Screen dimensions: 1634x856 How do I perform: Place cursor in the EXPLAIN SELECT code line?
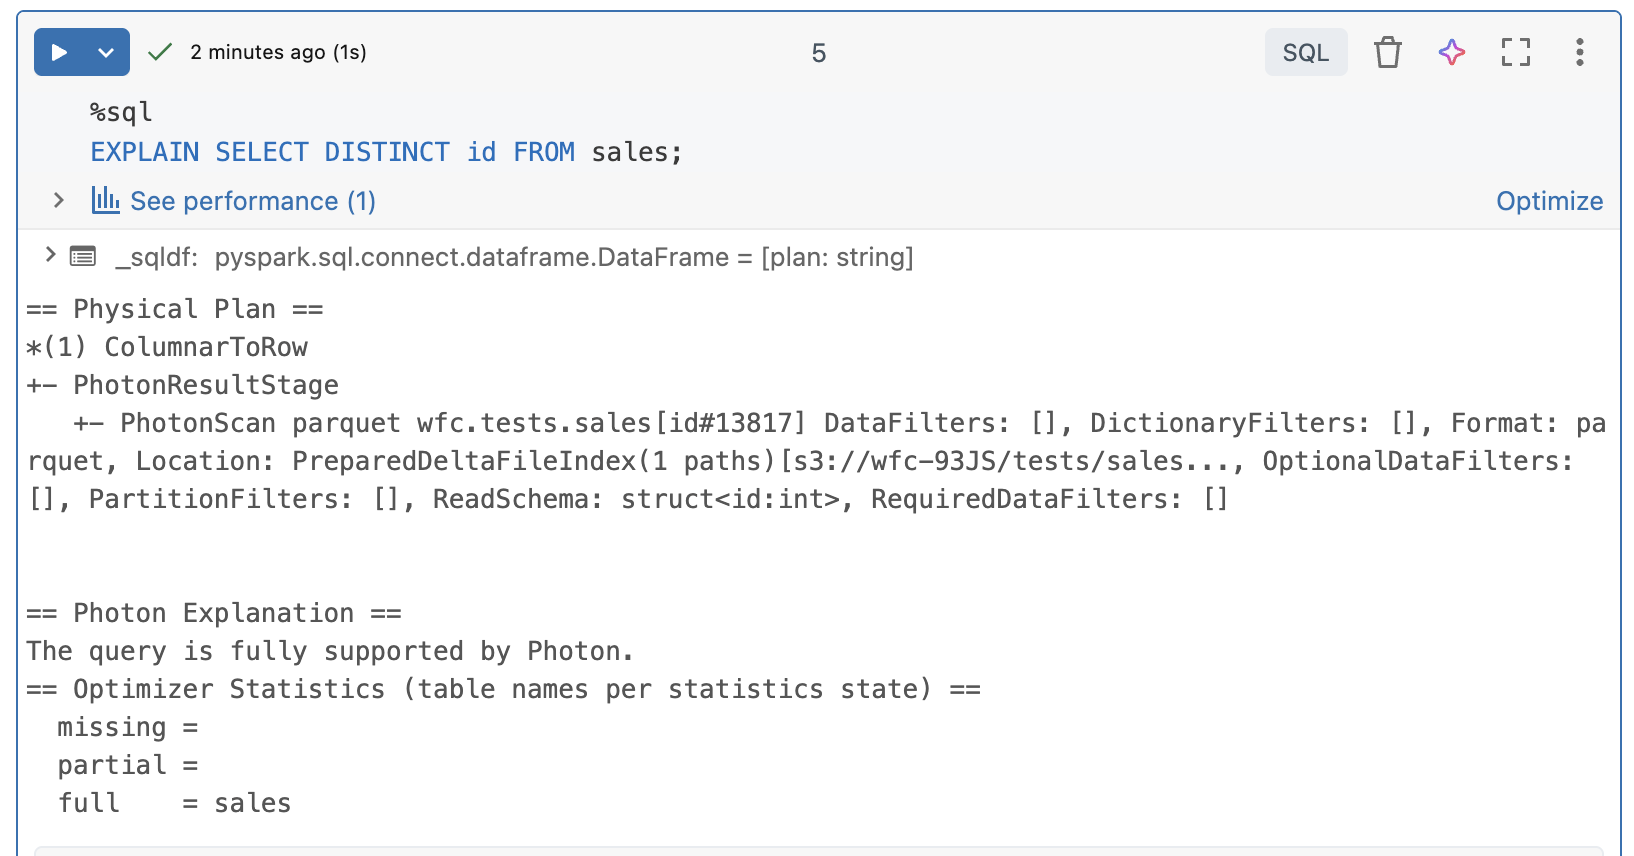[x=386, y=152]
